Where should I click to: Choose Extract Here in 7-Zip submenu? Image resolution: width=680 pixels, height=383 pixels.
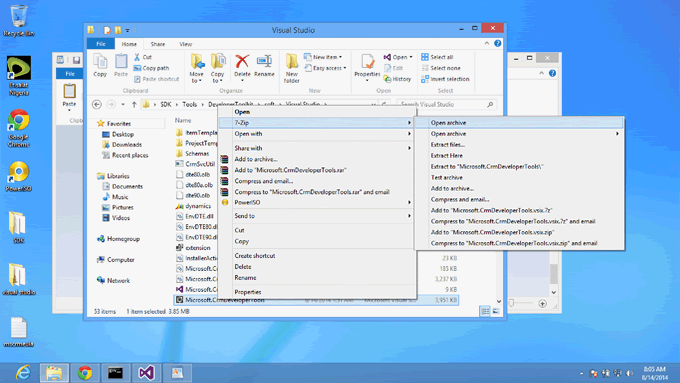(x=520, y=155)
